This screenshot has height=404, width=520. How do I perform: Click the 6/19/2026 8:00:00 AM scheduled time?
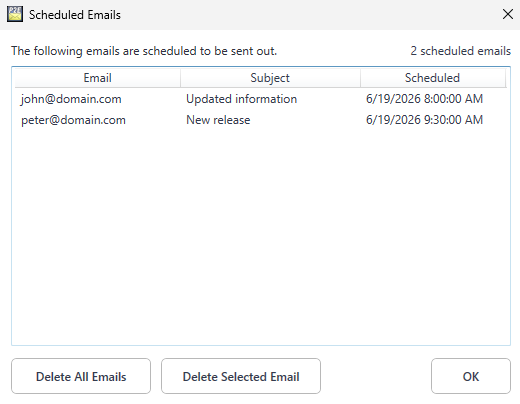click(424, 99)
